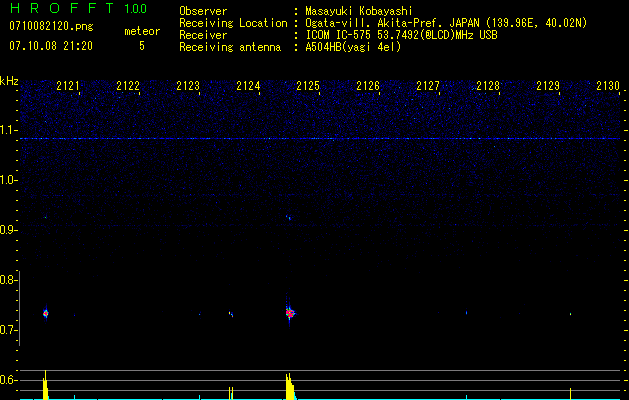Click the 2121 time marker

pyautogui.click(x=68, y=86)
